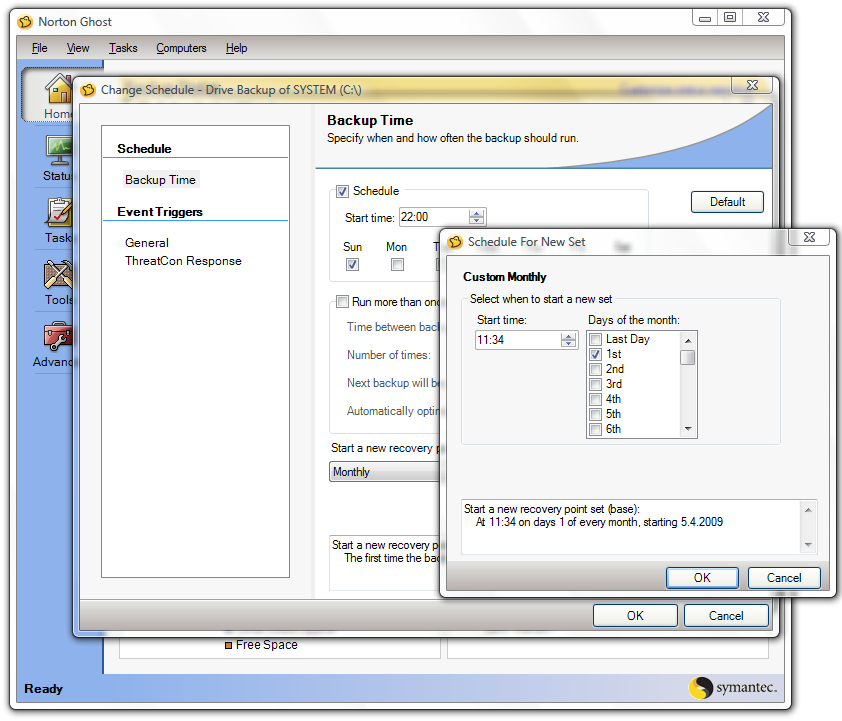Click the Norton Ghost title bar icon

[25, 22]
